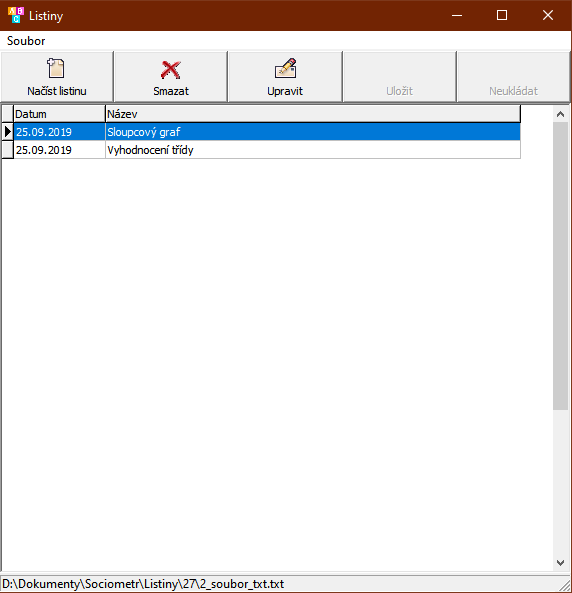Click the Uložit toolbar button
The height and width of the screenshot is (593, 572).
[399, 77]
